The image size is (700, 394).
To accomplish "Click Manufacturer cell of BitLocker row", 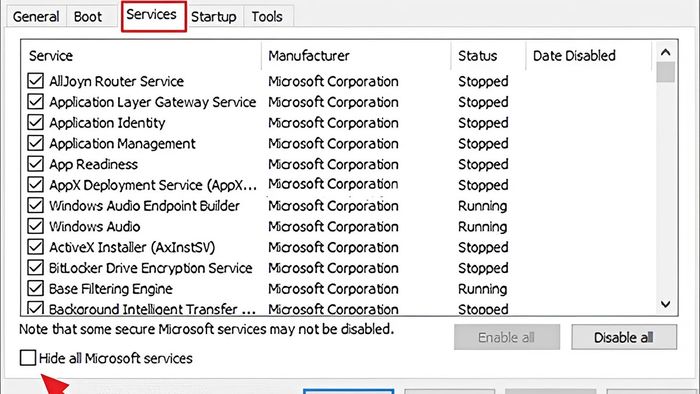I will 333,268.
